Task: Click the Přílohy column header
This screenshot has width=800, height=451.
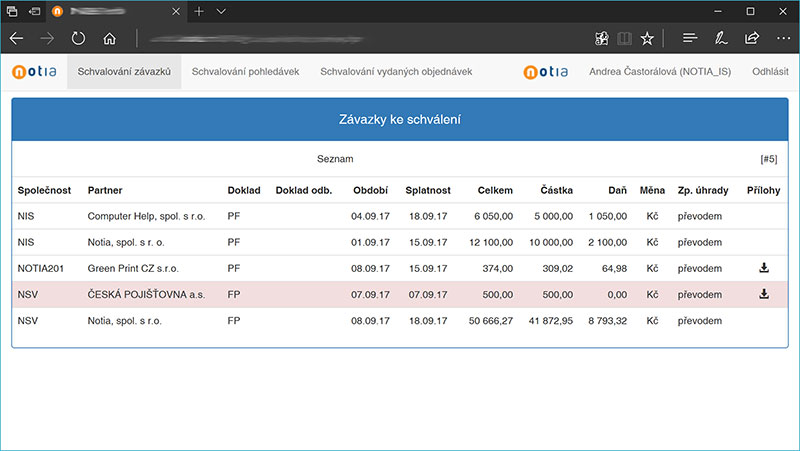Action: (x=763, y=190)
